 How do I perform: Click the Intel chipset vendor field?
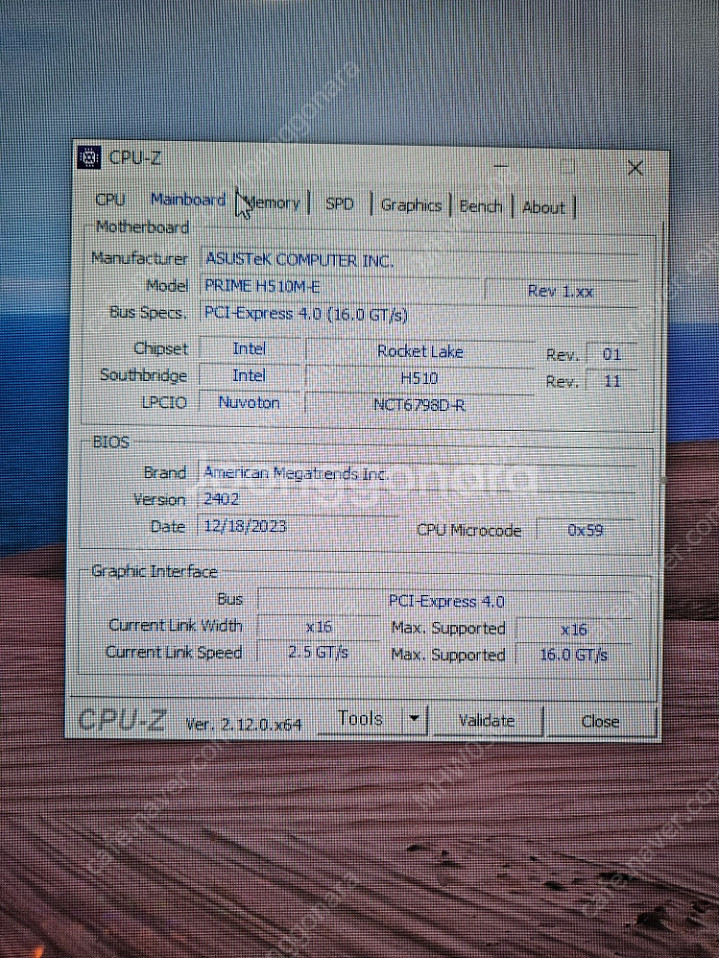click(x=249, y=348)
